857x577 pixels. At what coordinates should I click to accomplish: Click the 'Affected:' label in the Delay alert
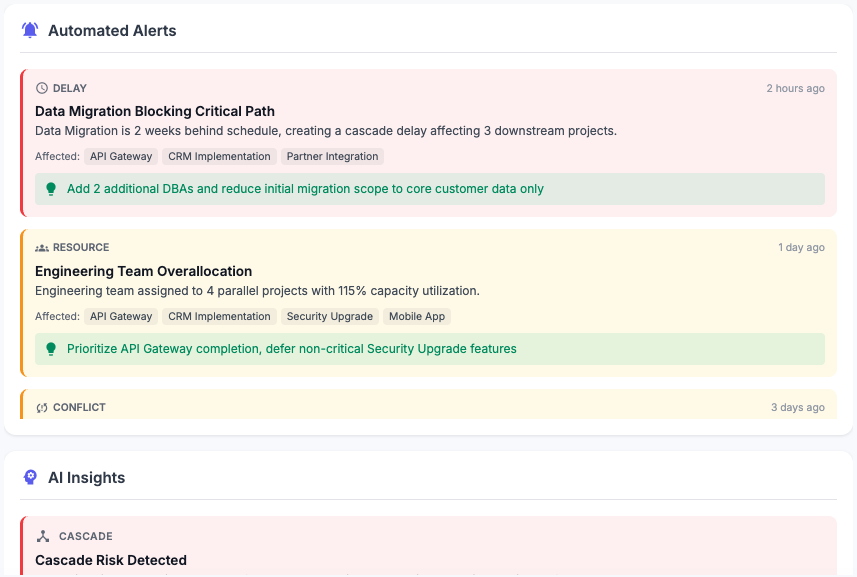(x=57, y=156)
